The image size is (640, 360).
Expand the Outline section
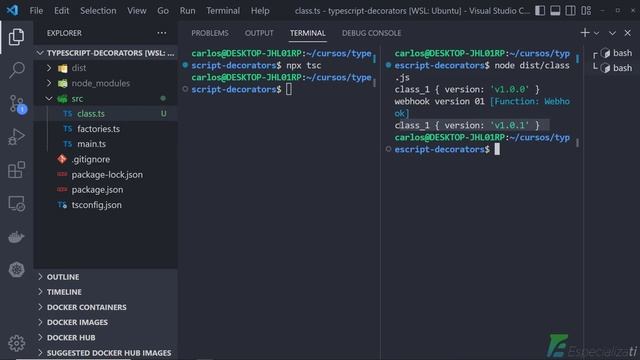click(105, 277)
